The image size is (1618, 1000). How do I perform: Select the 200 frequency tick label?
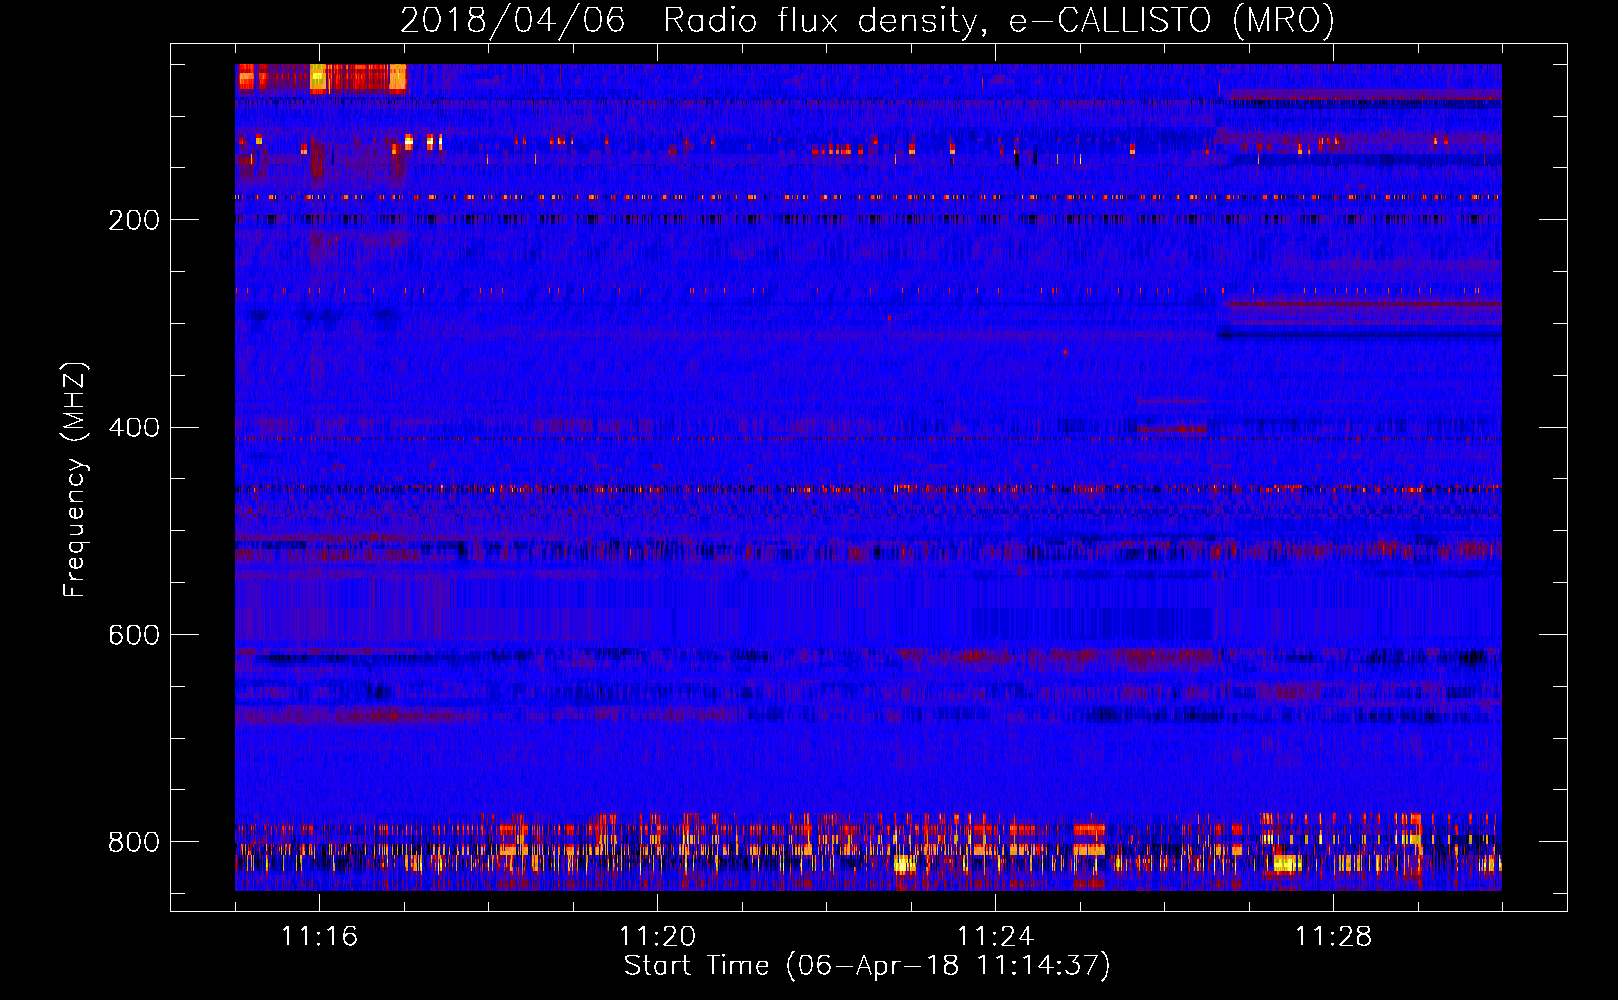pos(133,220)
